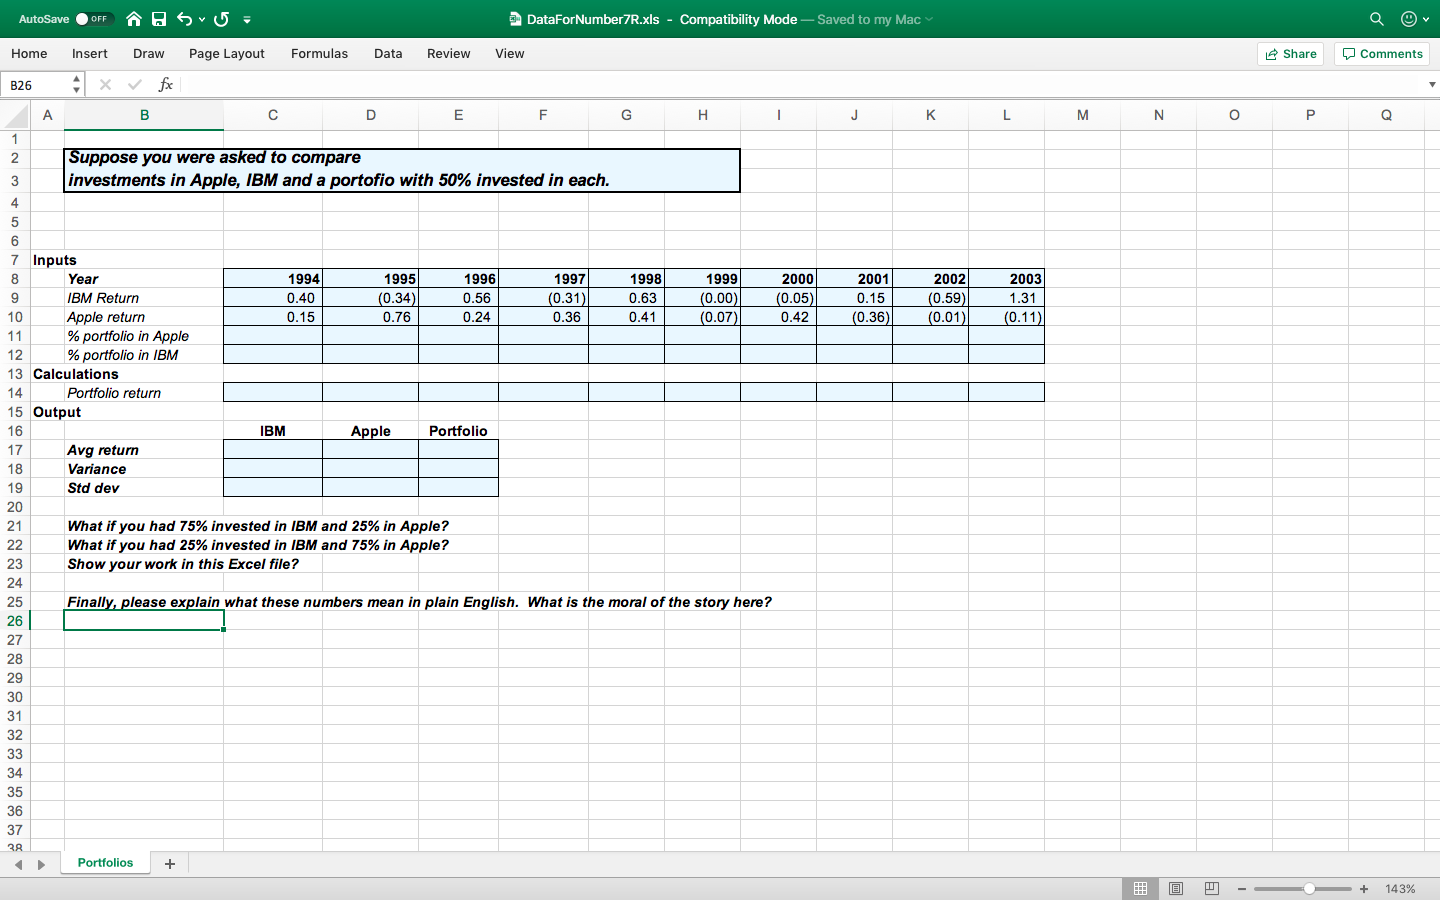Select the 'Inputs' section heading
The height and width of the screenshot is (900, 1440).
tap(55, 260)
